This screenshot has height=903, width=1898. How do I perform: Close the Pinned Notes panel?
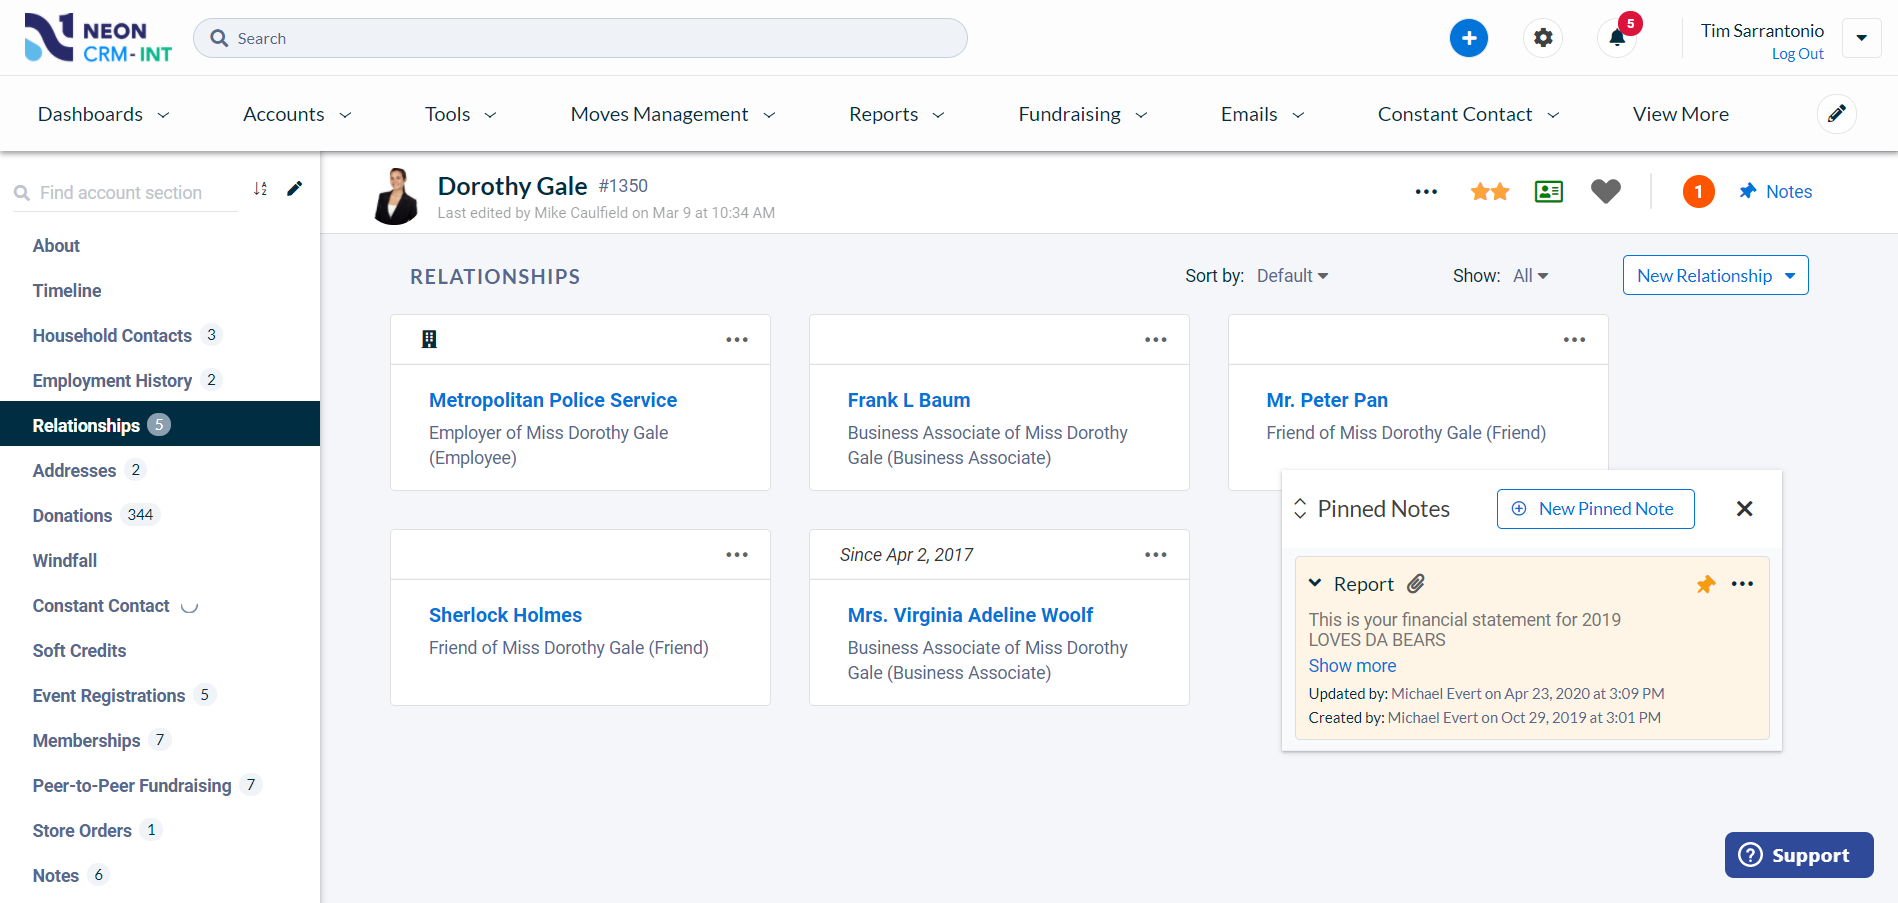pos(1744,509)
